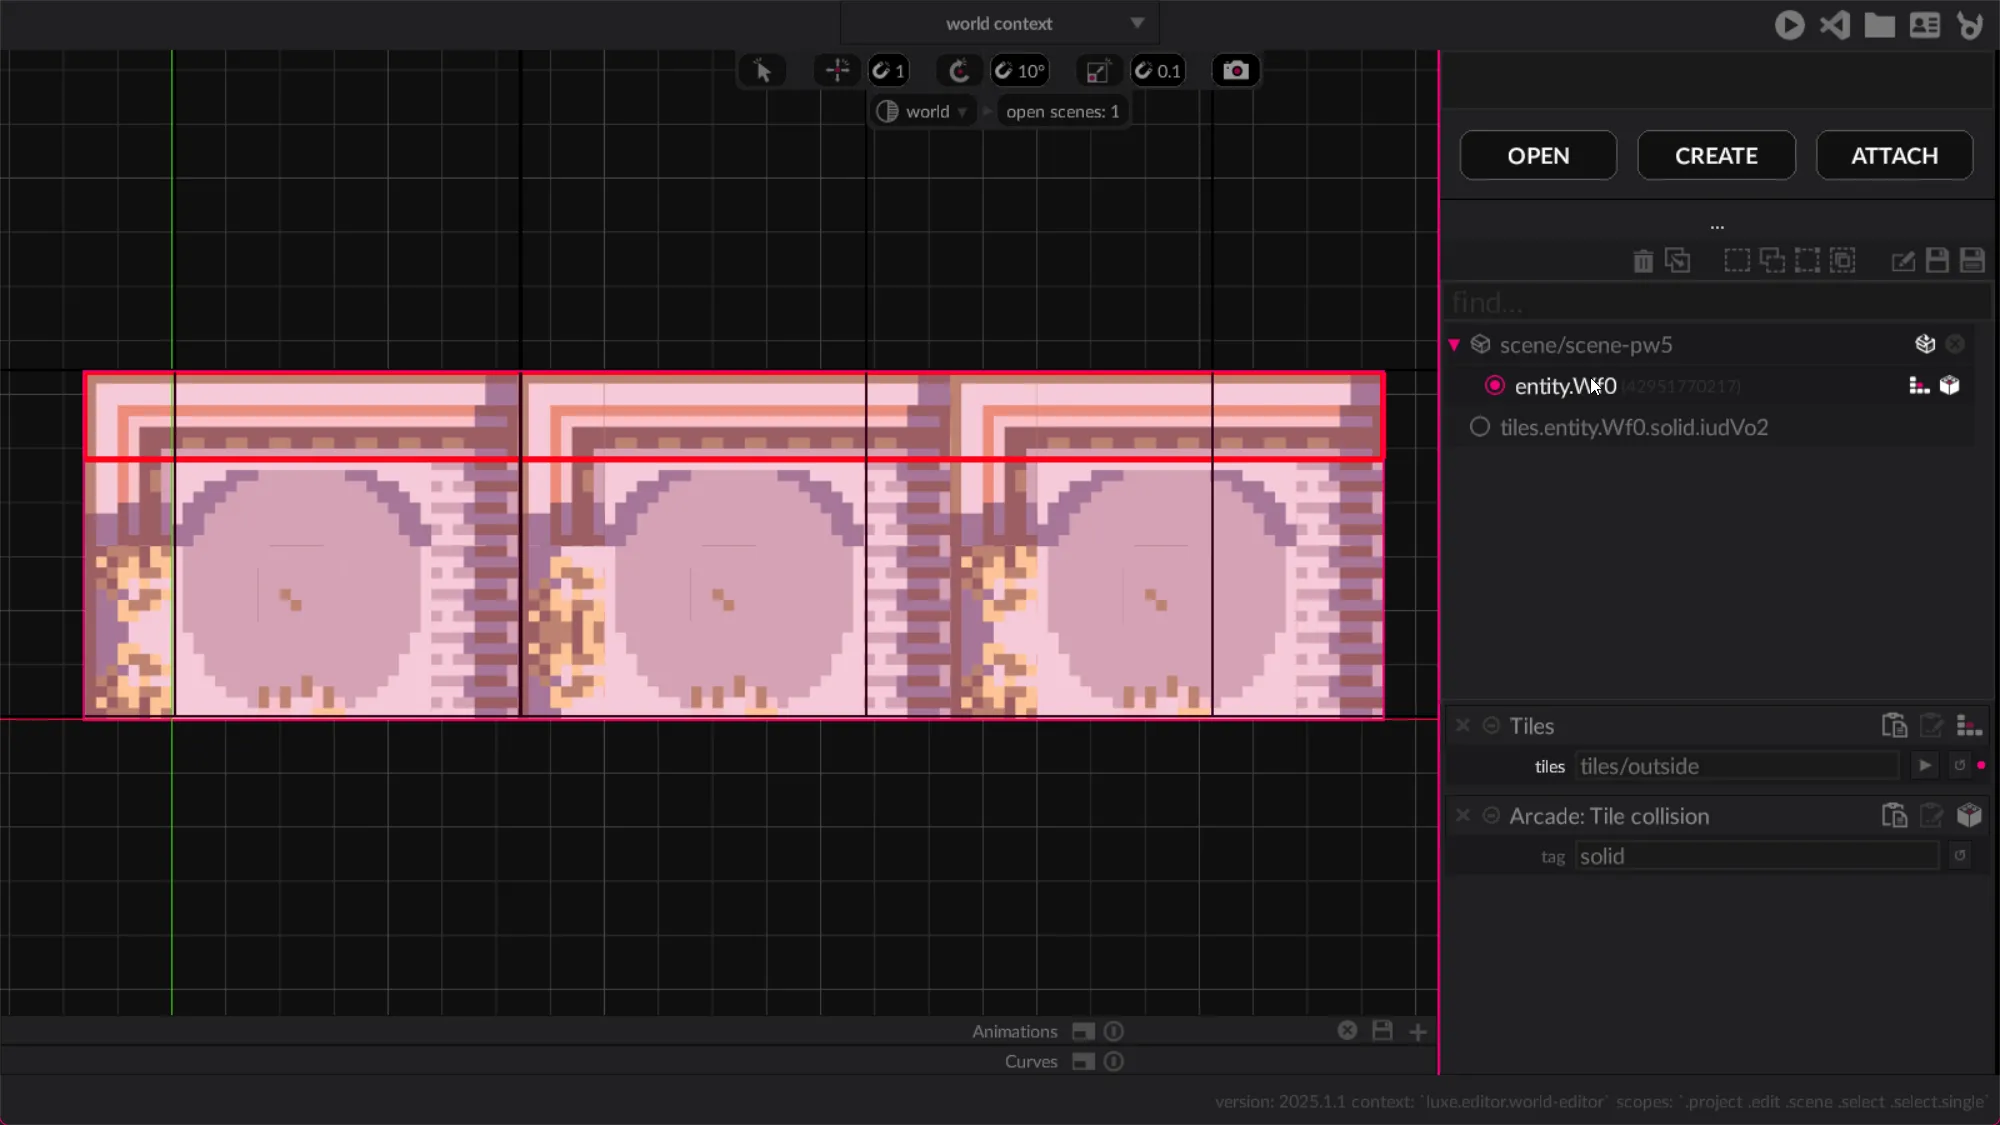The height and width of the screenshot is (1125, 2000).
Task: Click the trash delete icon
Action: pyautogui.click(x=1642, y=261)
